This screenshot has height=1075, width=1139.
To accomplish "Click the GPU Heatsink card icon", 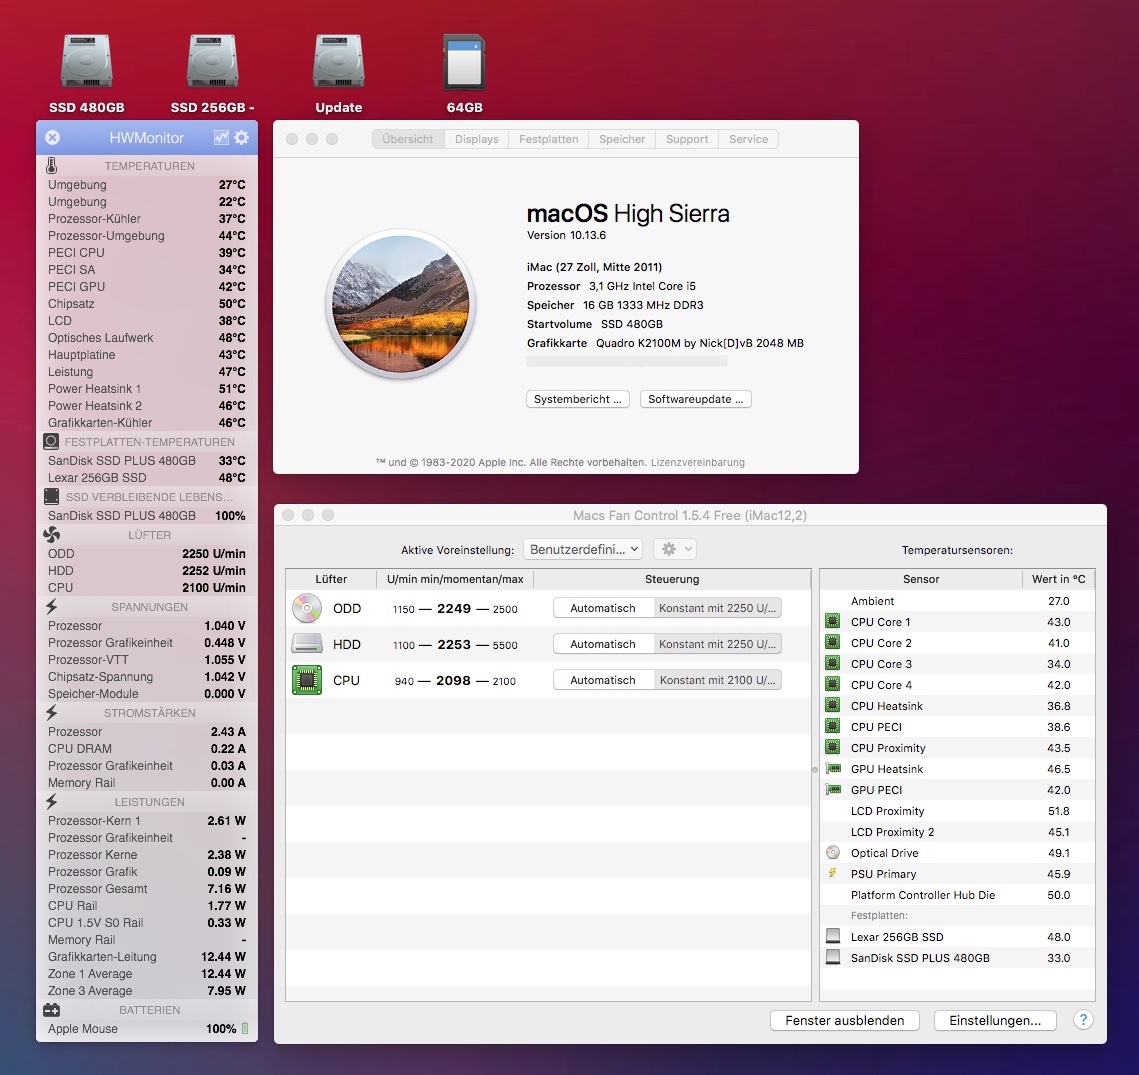I will click(833, 768).
